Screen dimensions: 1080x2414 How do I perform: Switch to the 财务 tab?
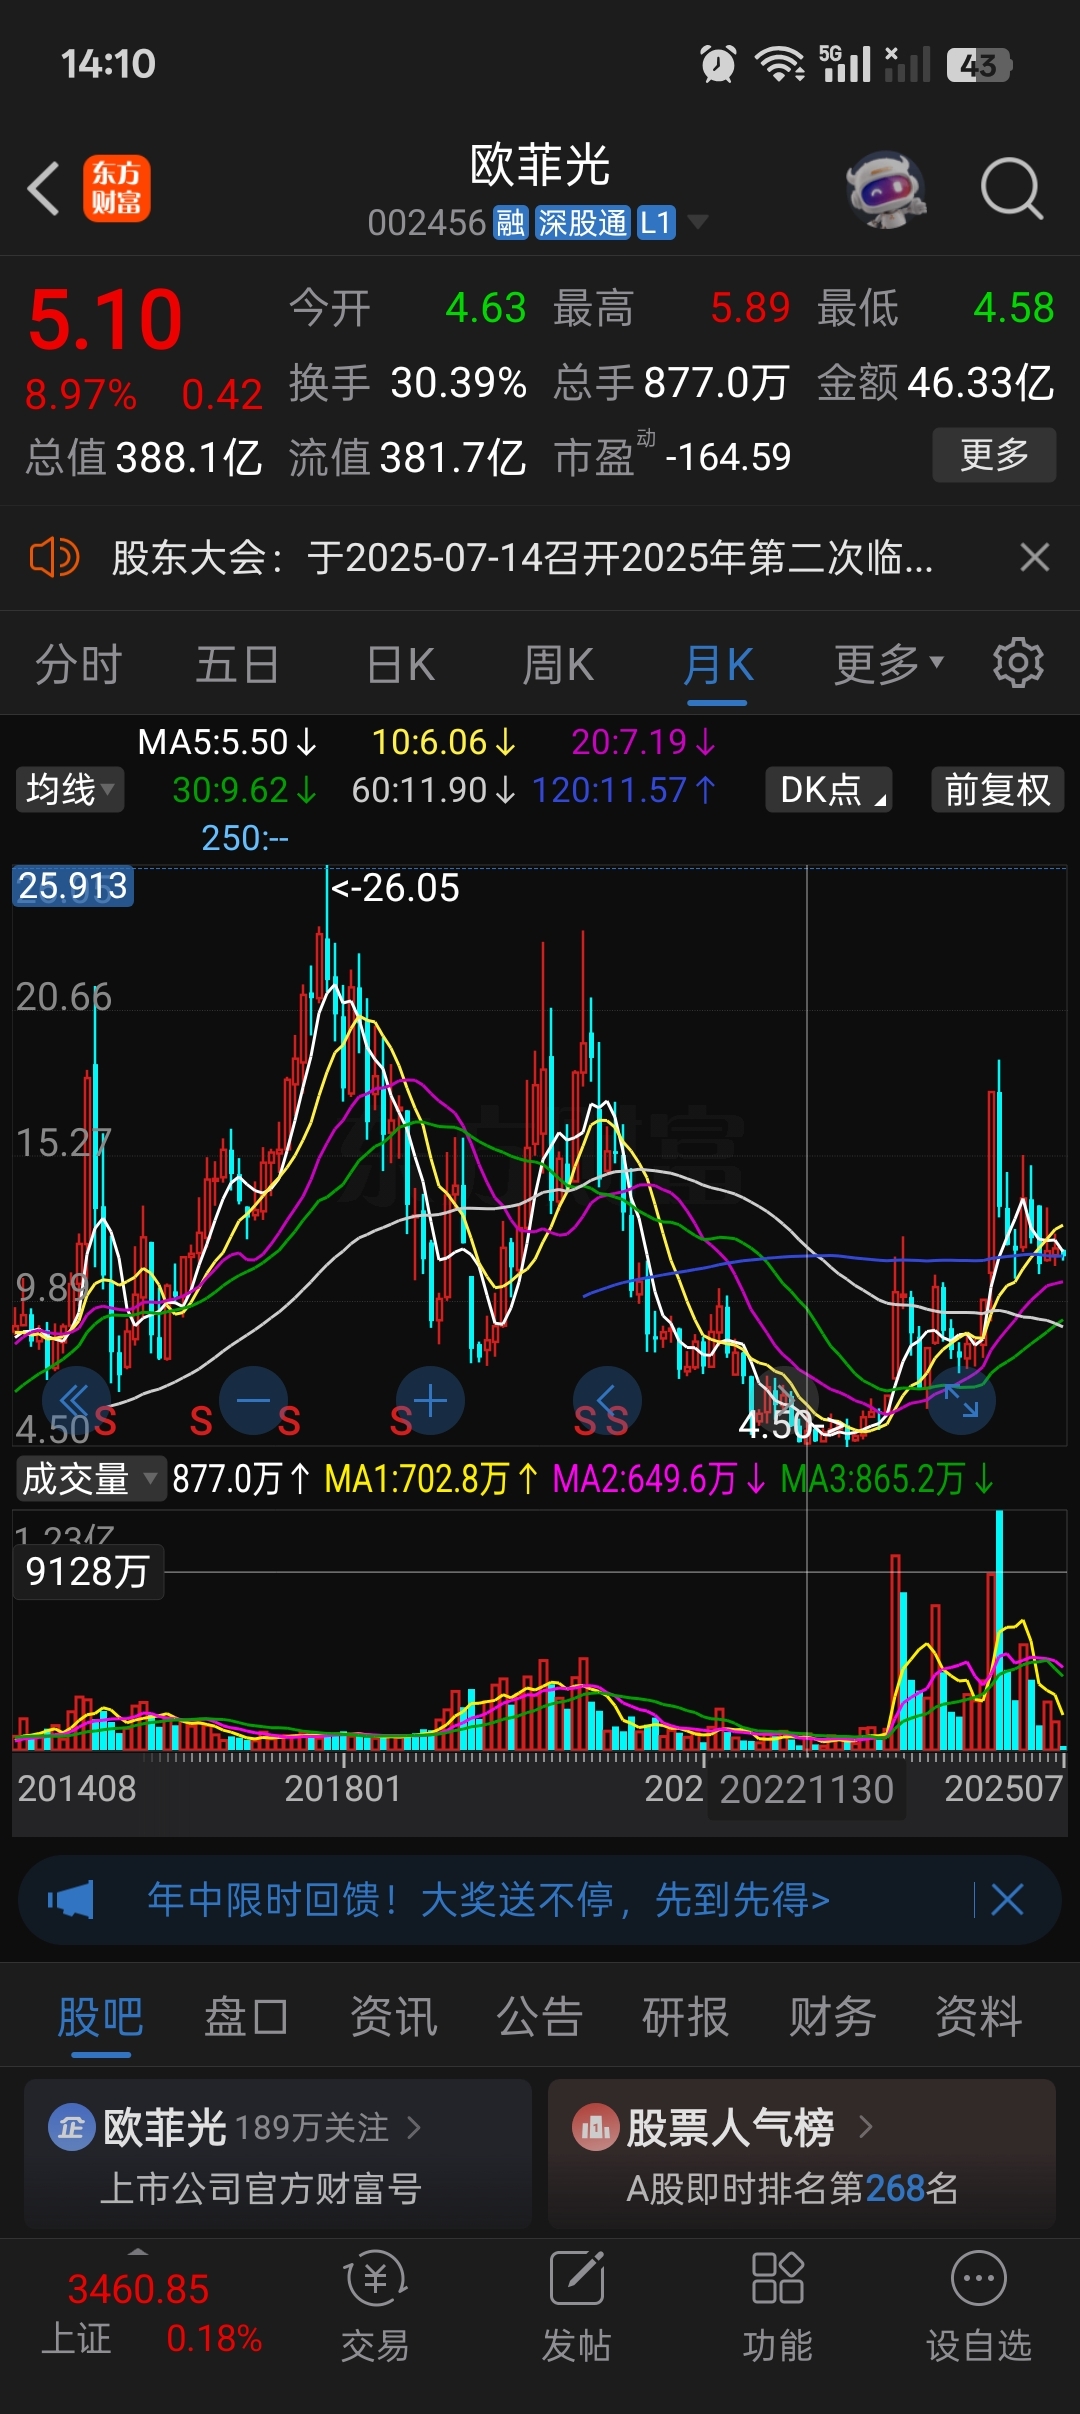[832, 2016]
